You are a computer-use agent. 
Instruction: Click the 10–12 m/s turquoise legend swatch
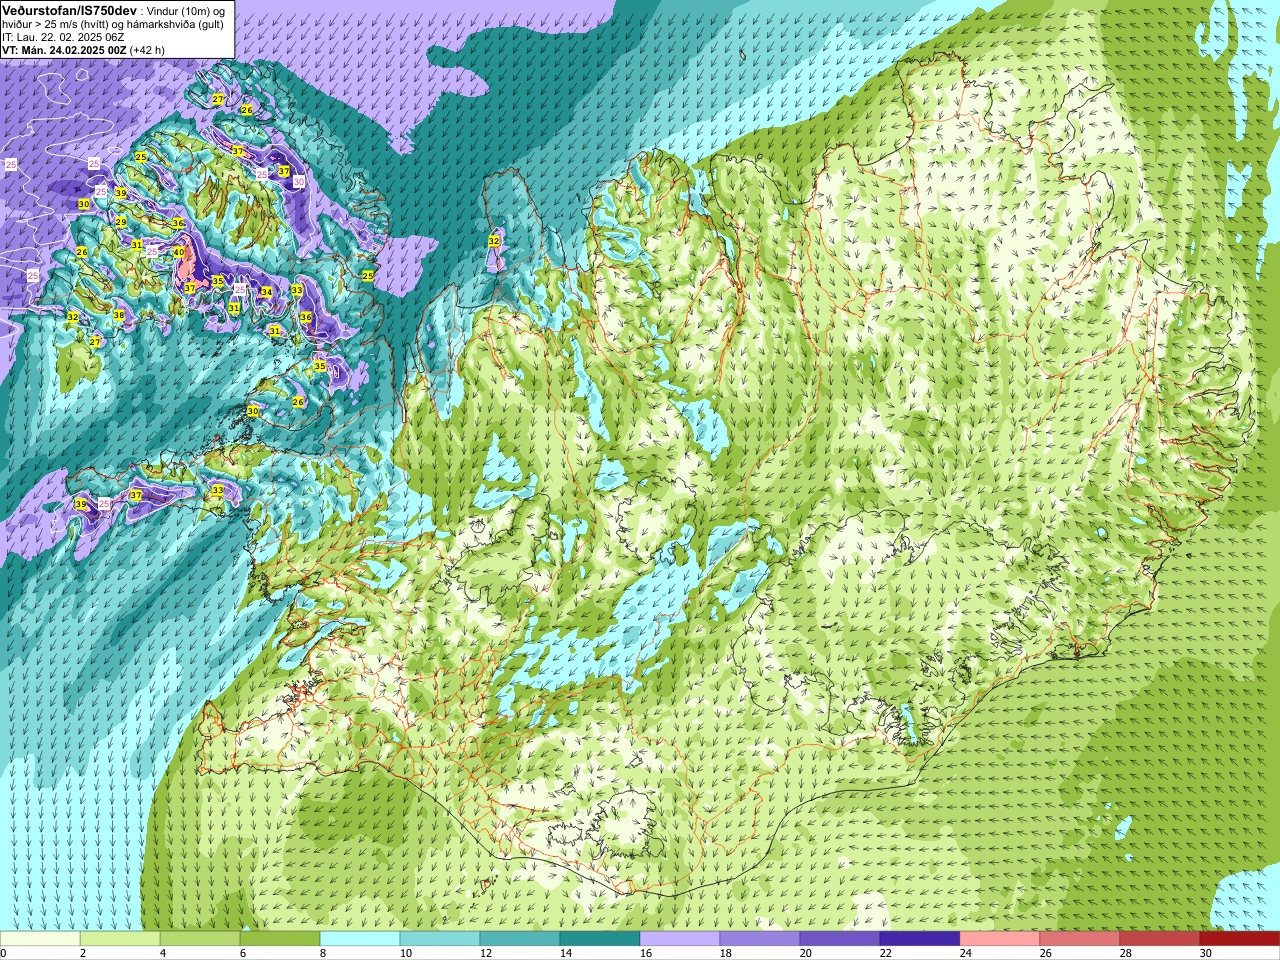tap(440, 939)
